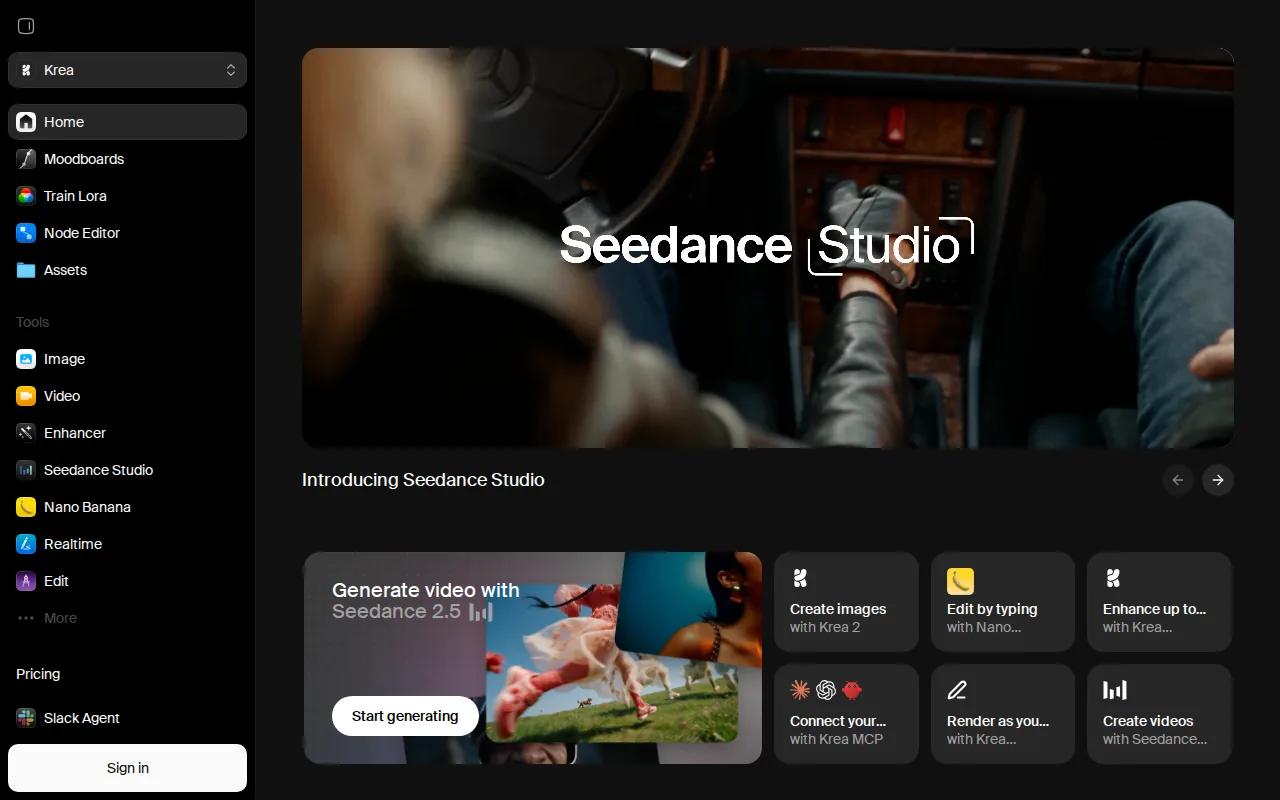Open Enhance up to card
Screen dimensions: 1280x800
click(x=1159, y=602)
